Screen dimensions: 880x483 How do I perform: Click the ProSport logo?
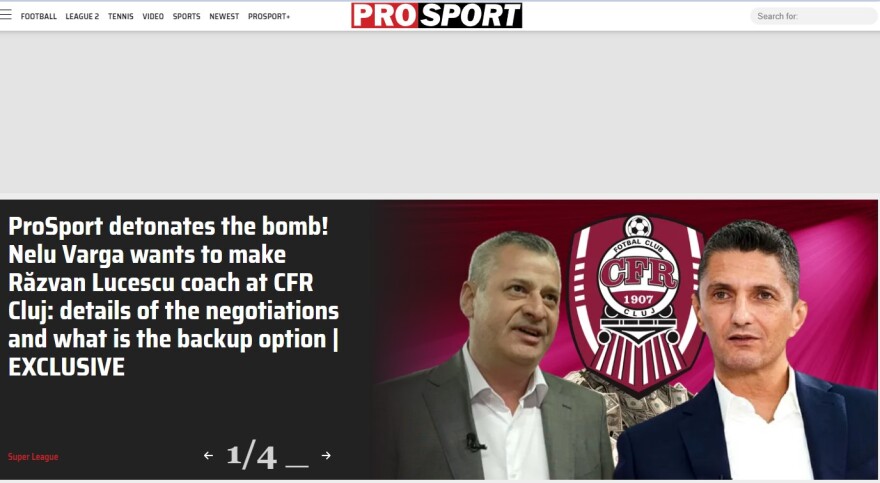click(x=437, y=15)
